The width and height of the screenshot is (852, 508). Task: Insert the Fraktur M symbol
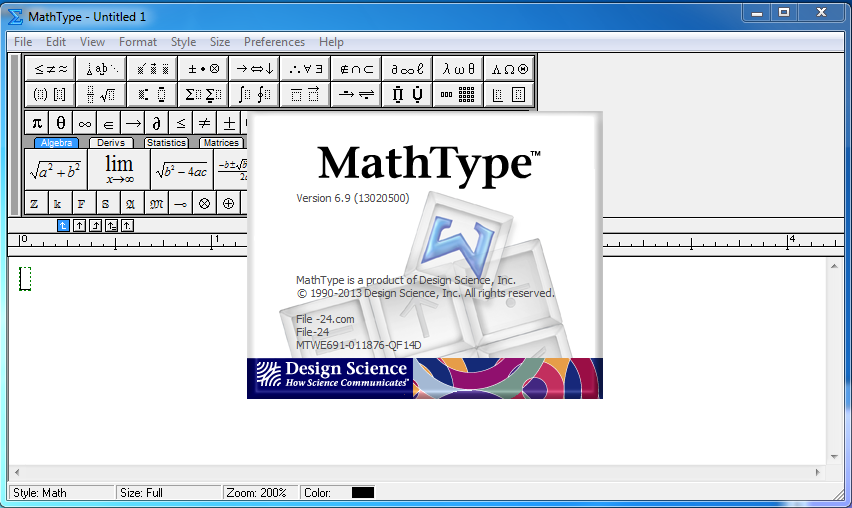pyautogui.click(x=156, y=204)
